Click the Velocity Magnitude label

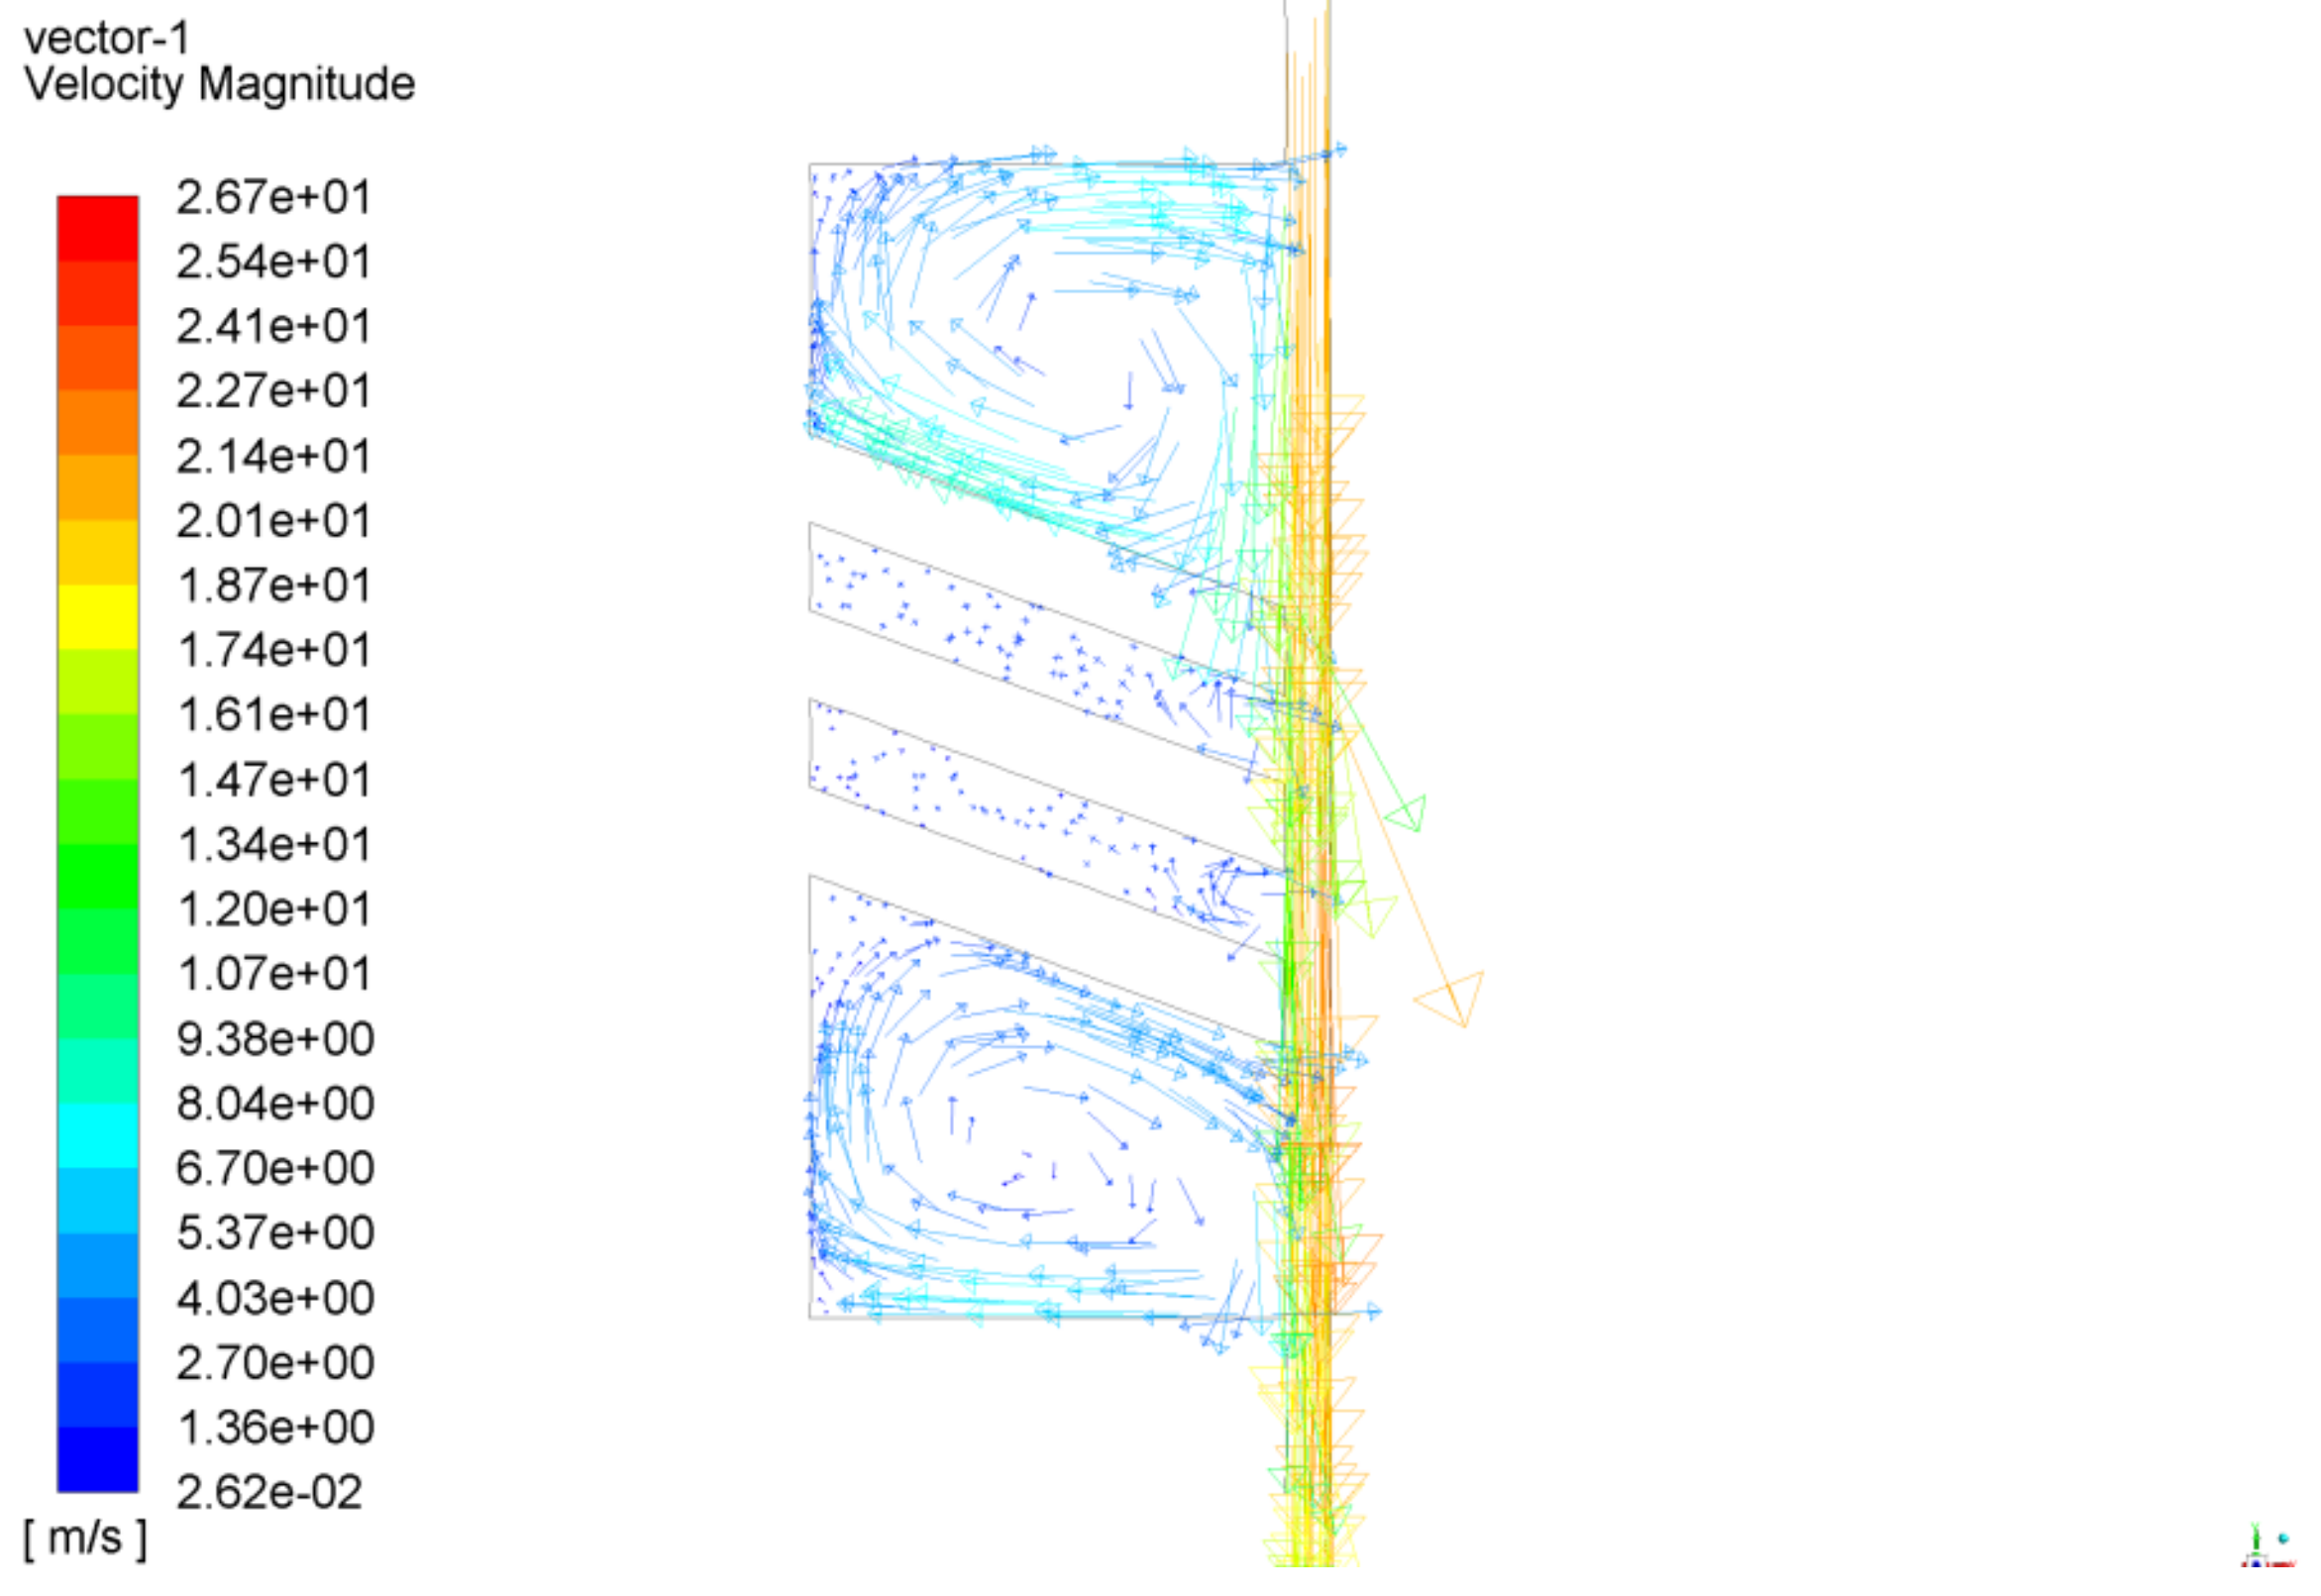point(219,84)
